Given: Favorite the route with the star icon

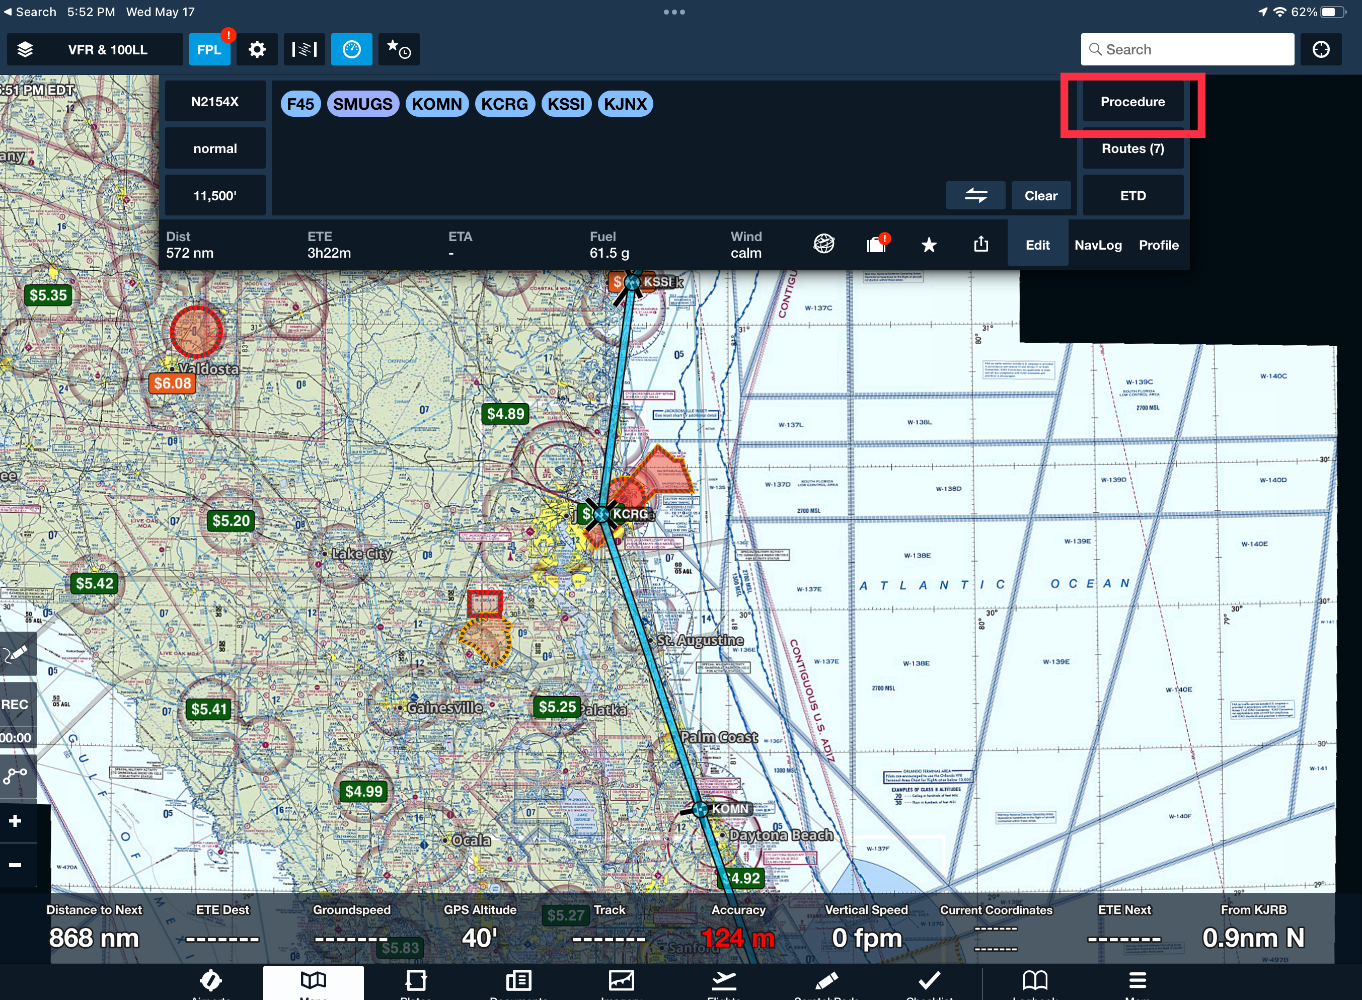Looking at the screenshot, I should click(x=929, y=244).
